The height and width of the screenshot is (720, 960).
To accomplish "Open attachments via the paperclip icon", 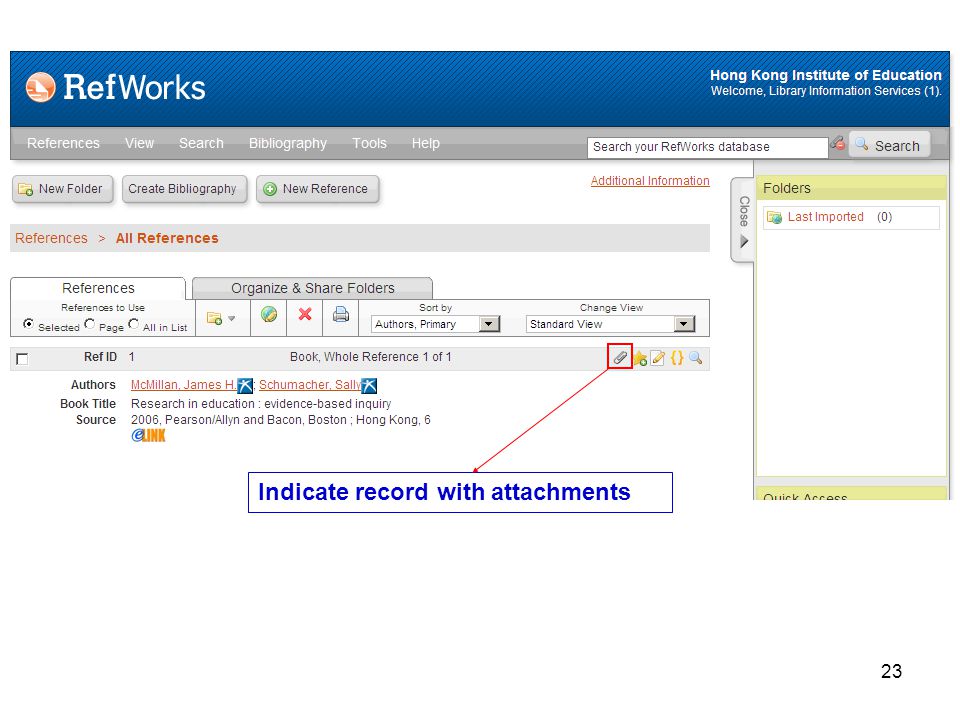I will pyautogui.click(x=620, y=358).
